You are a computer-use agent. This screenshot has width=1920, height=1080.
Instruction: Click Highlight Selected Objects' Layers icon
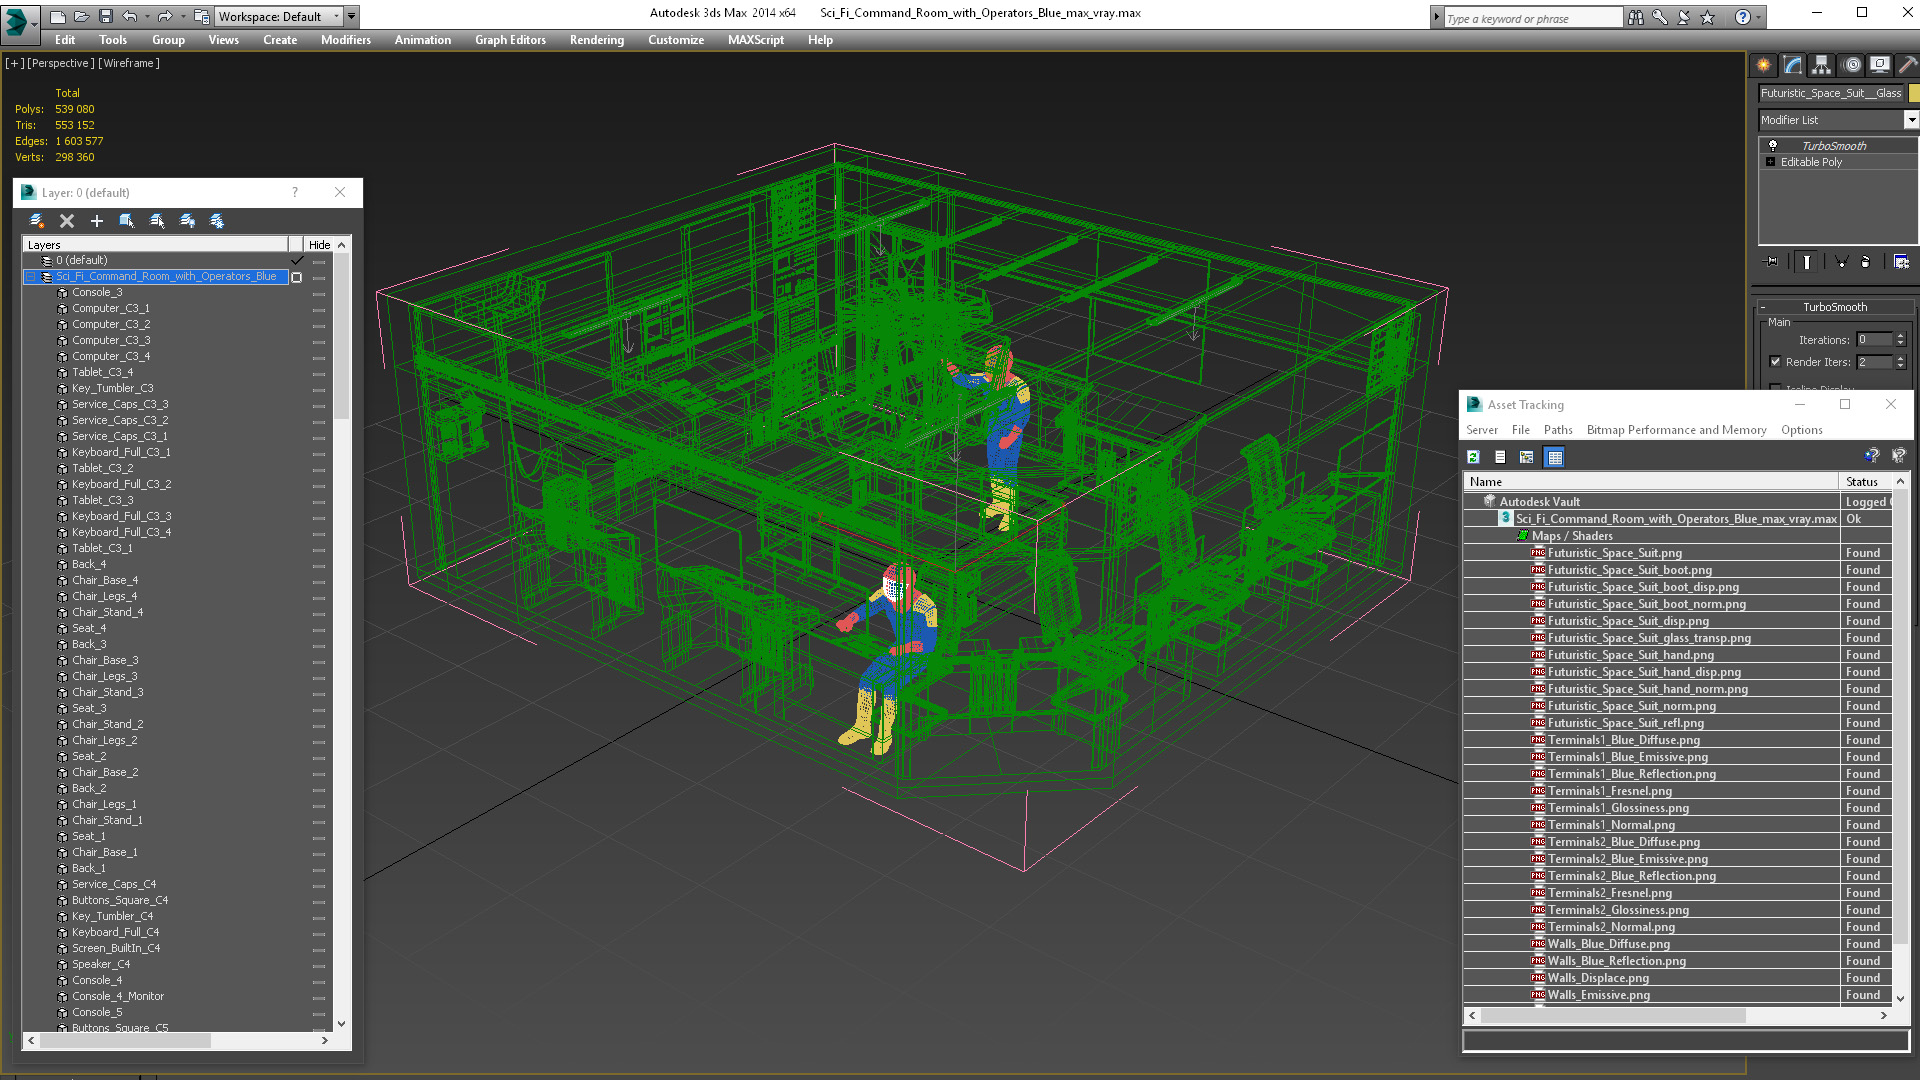point(157,221)
